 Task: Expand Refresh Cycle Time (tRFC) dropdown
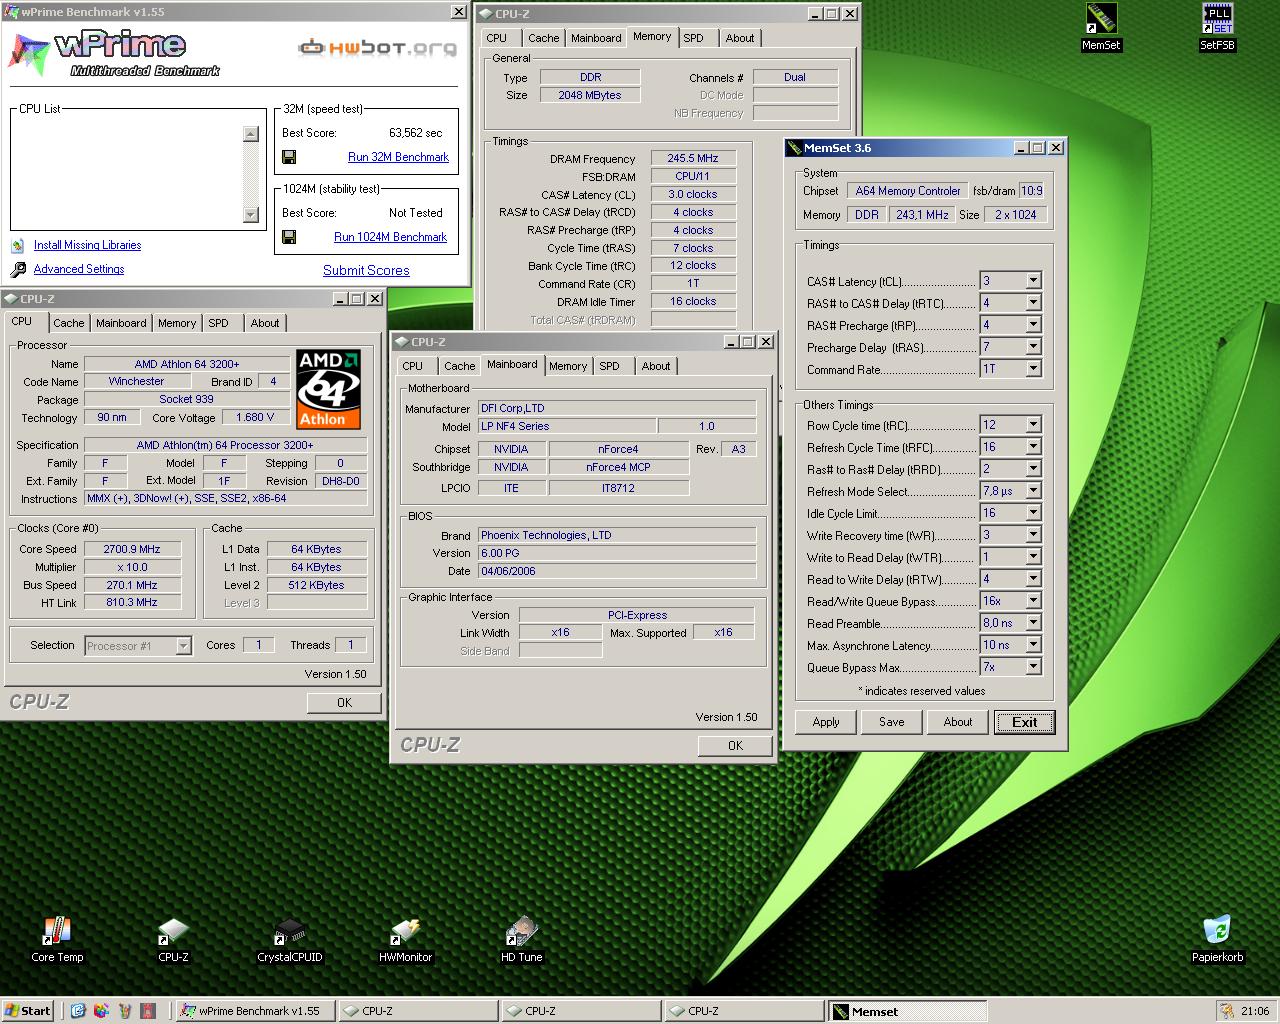pos(1033,447)
